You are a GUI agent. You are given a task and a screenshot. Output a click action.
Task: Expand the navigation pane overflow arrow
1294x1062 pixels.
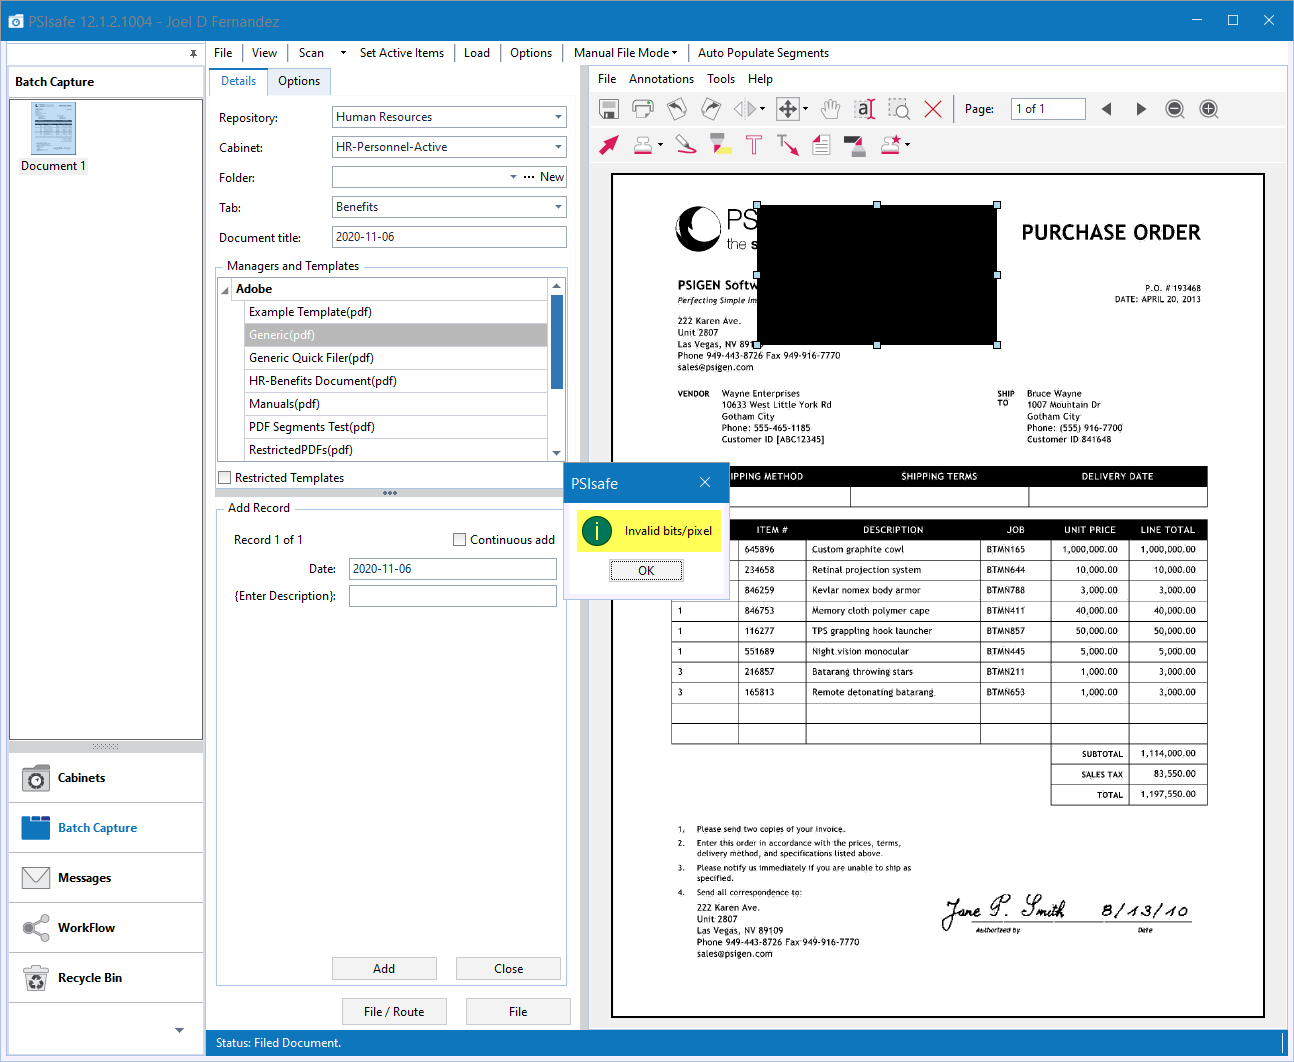coord(179,1030)
